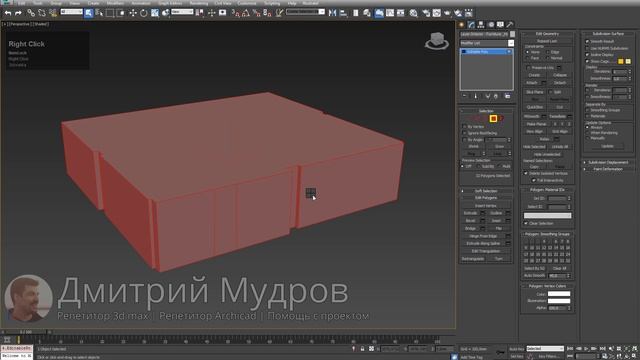Activate the Select Object tool
Viewport: 640px width, 360px height.
89,13
